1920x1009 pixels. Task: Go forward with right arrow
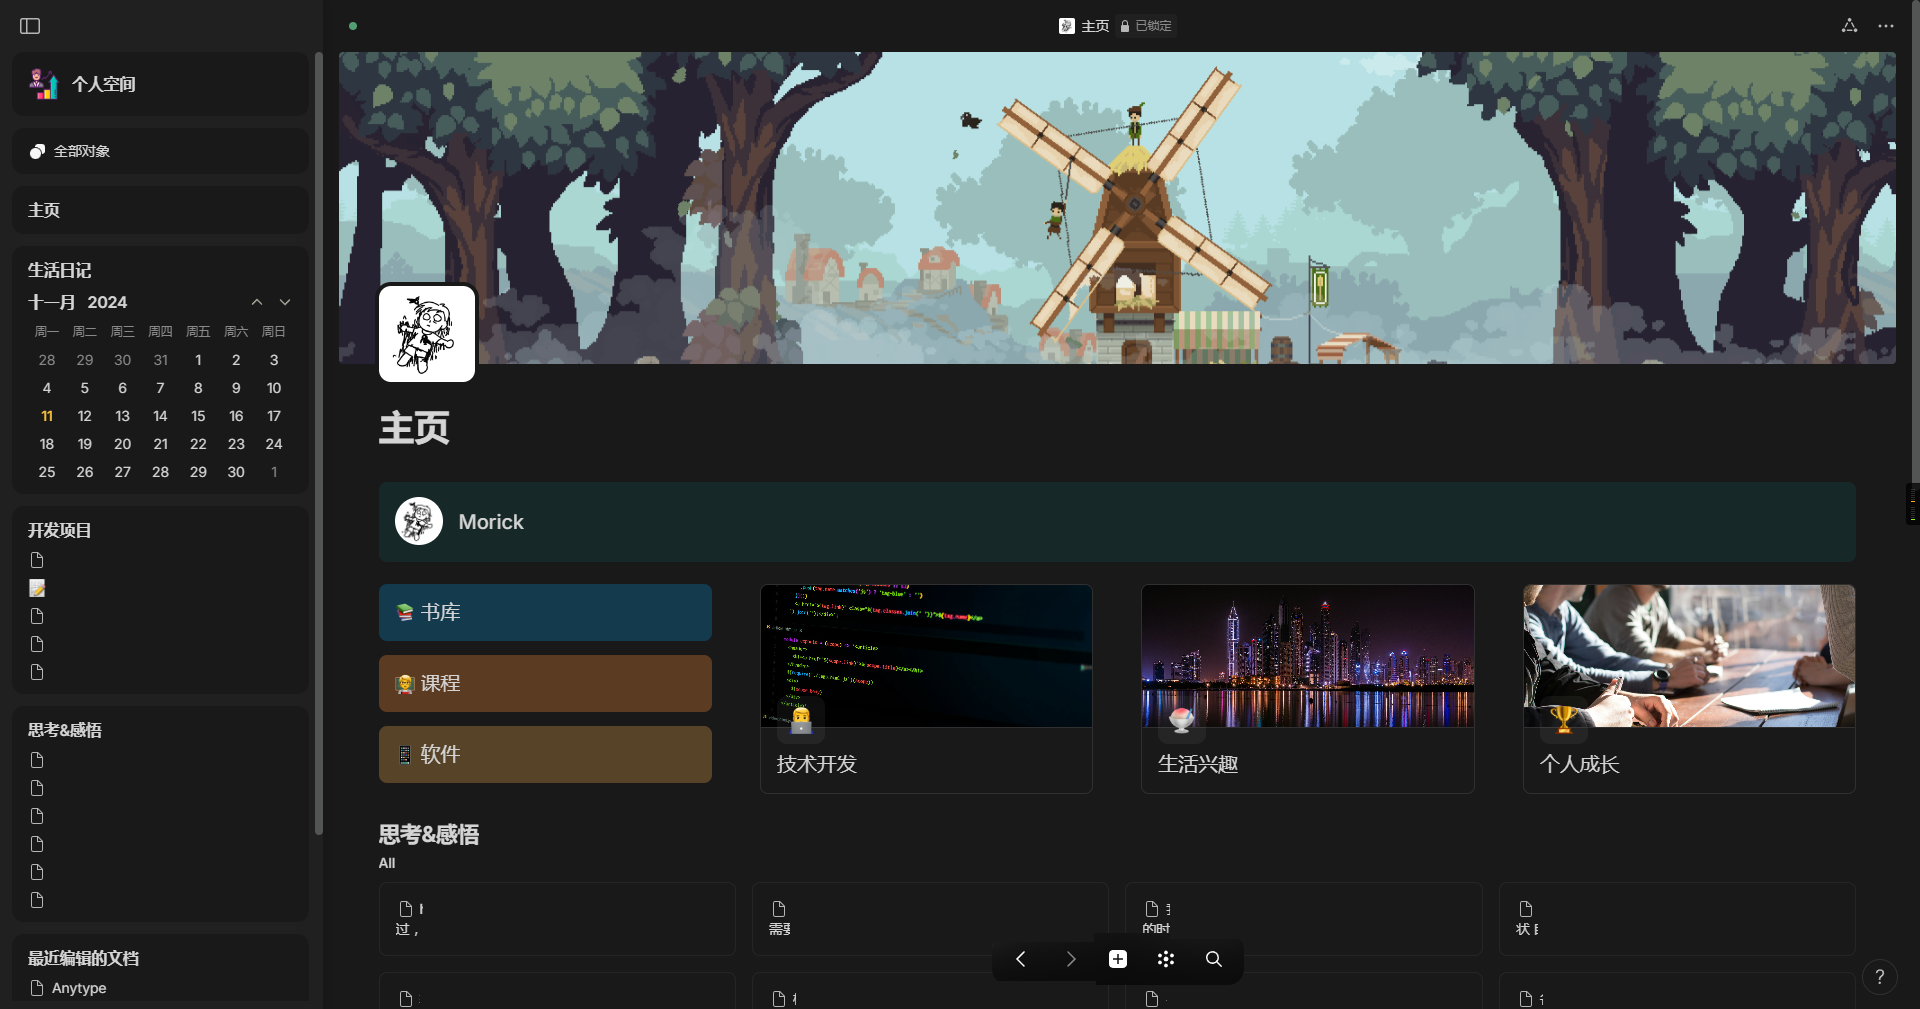point(1070,959)
